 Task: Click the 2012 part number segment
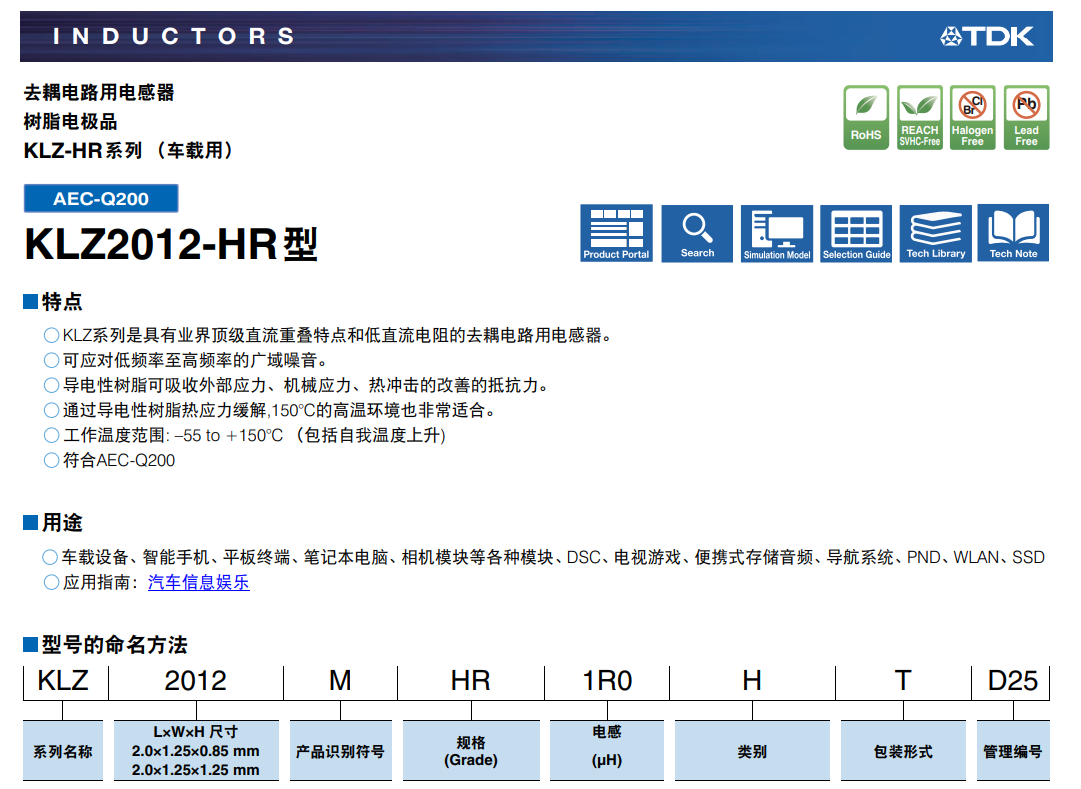coord(196,681)
